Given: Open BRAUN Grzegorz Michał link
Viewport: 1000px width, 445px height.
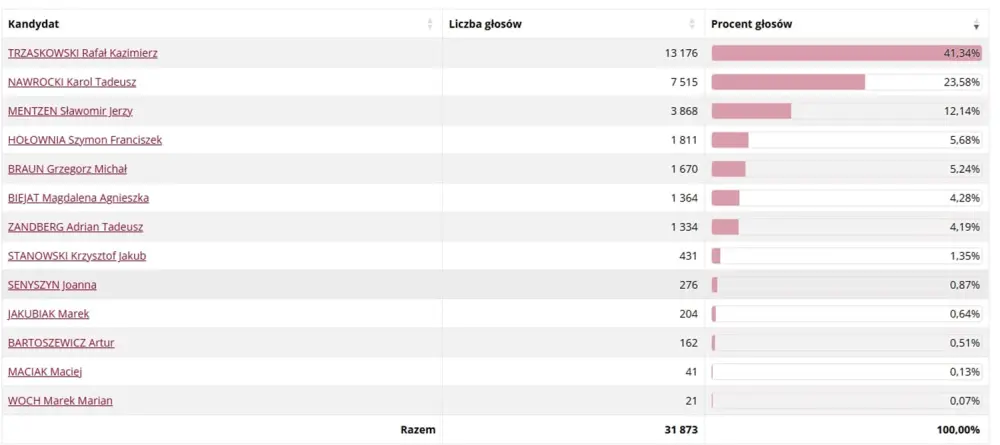Looking at the screenshot, I should pos(68,169).
